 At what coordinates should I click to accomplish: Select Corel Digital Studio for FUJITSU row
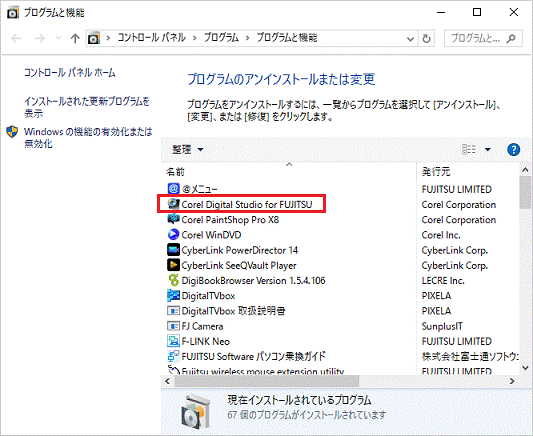point(247,204)
